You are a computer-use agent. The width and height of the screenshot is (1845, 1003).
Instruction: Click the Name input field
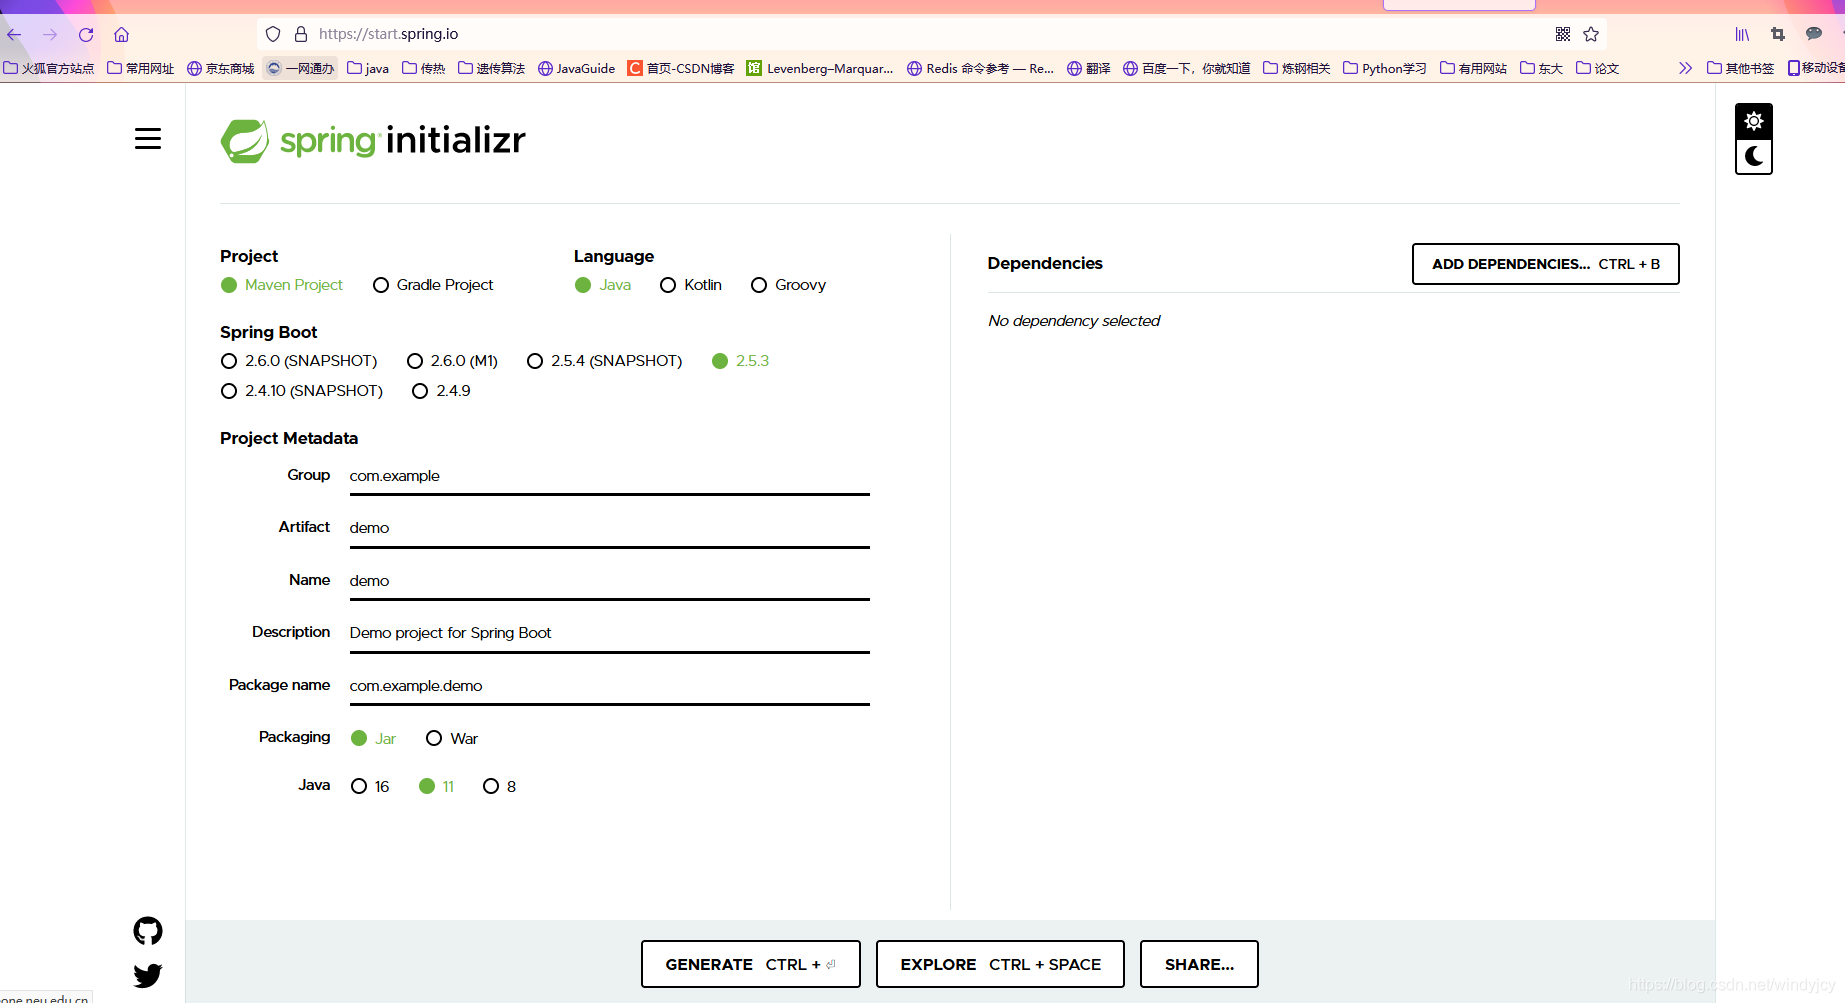coord(609,581)
